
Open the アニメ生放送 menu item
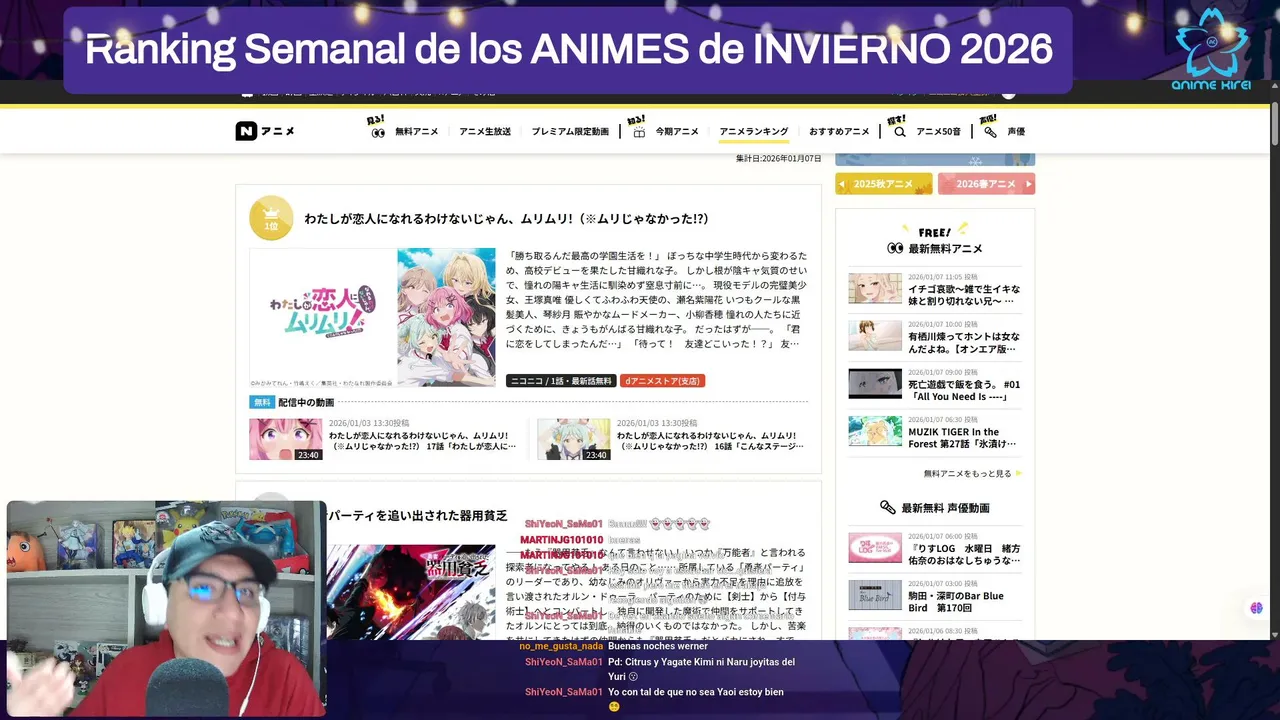[485, 131]
